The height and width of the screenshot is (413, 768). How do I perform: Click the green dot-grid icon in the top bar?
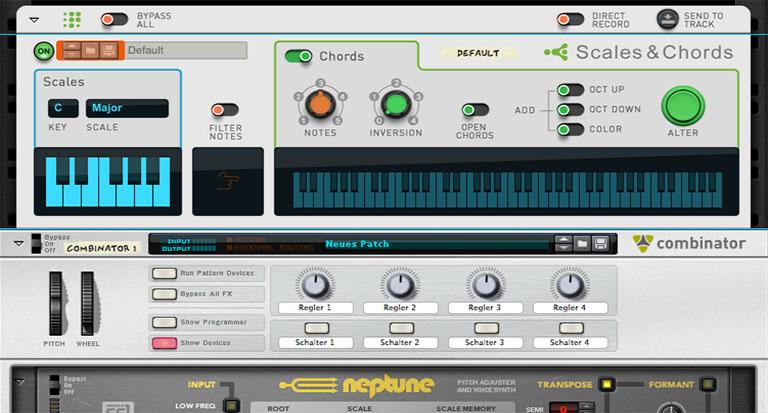[x=72, y=20]
